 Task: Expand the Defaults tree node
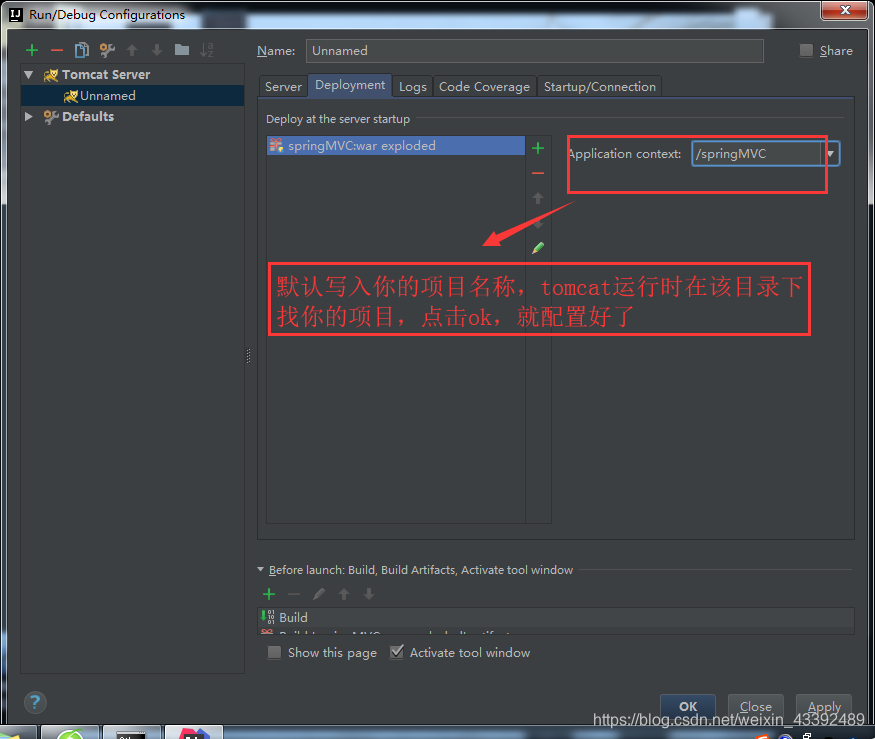(x=29, y=116)
